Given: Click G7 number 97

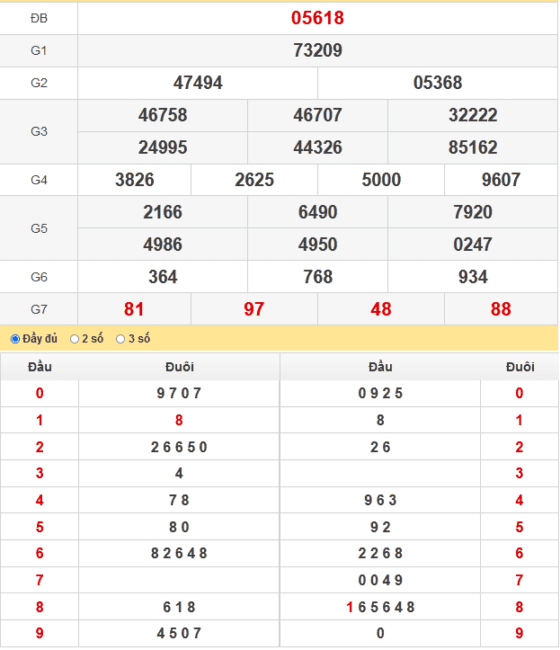Looking at the screenshot, I should (x=254, y=309).
